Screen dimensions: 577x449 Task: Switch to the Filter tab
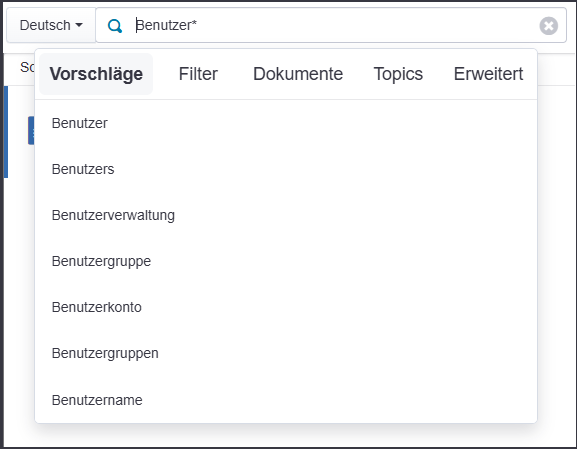pyautogui.click(x=198, y=74)
